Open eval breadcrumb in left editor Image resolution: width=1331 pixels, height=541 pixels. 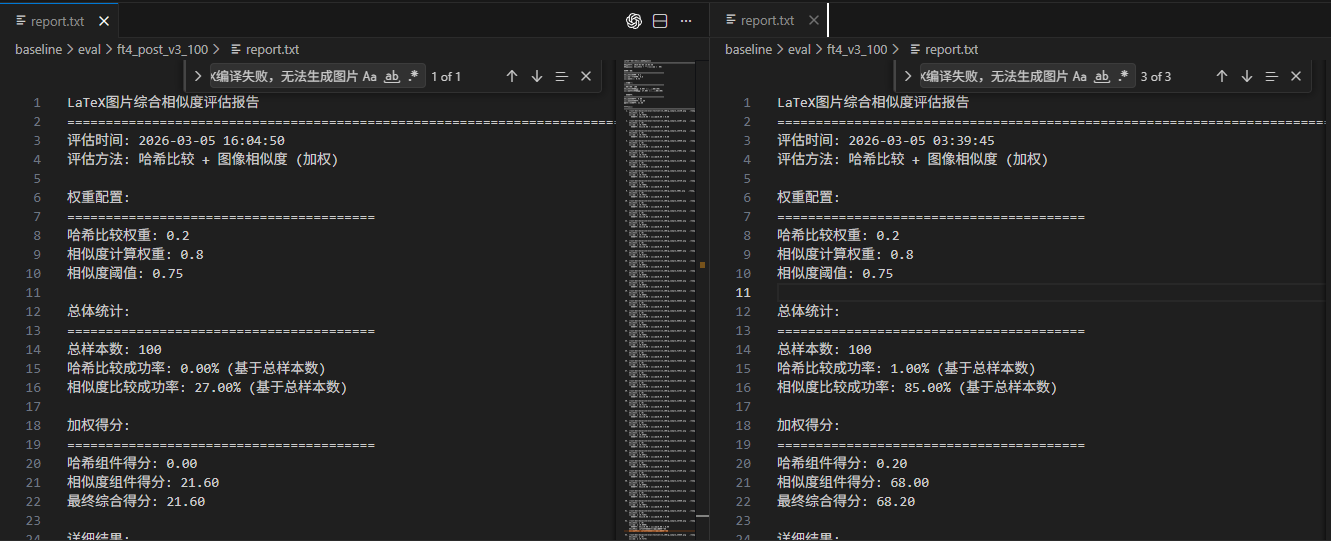[89, 49]
